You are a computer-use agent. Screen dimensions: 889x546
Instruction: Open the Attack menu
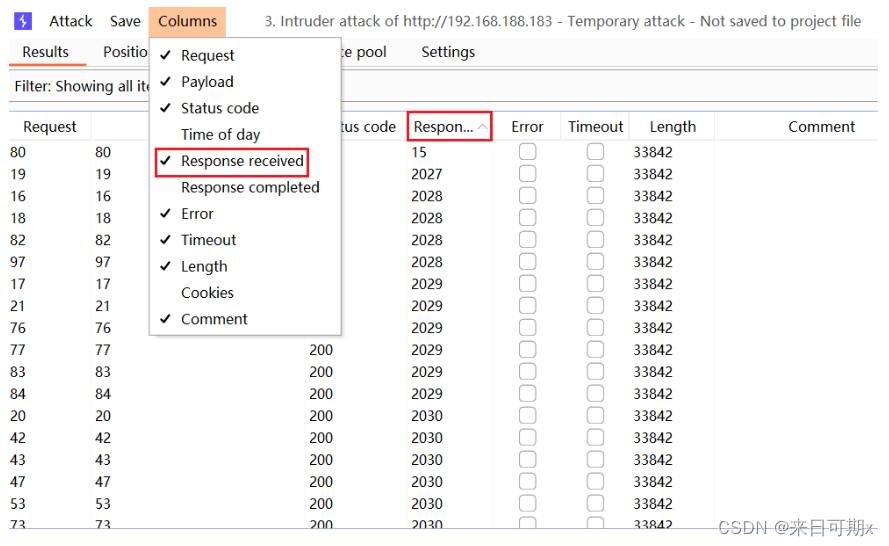(x=70, y=22)
